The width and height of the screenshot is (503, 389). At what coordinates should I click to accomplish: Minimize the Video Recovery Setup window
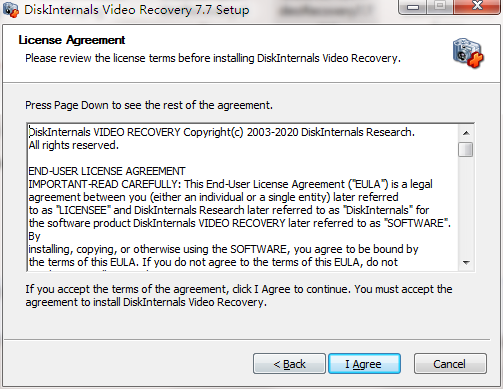tap(413, 7)
